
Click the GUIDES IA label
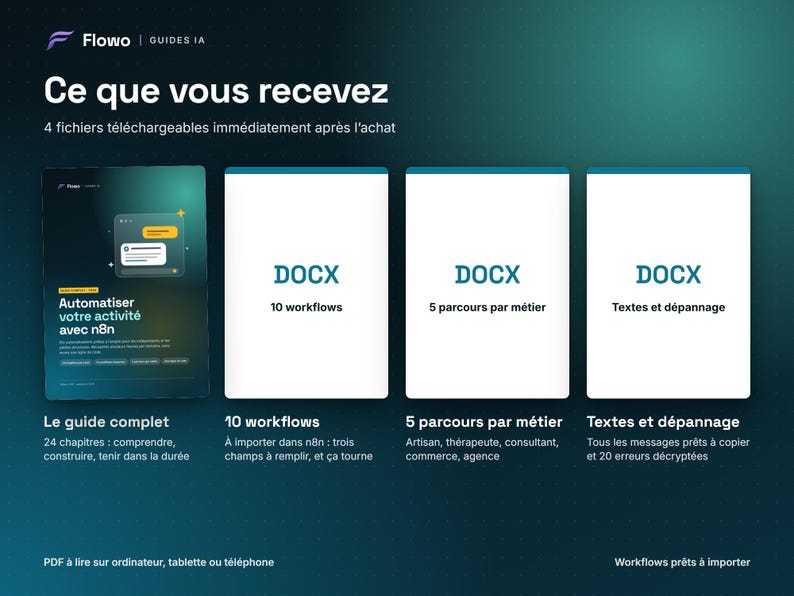tap(177, 41)
